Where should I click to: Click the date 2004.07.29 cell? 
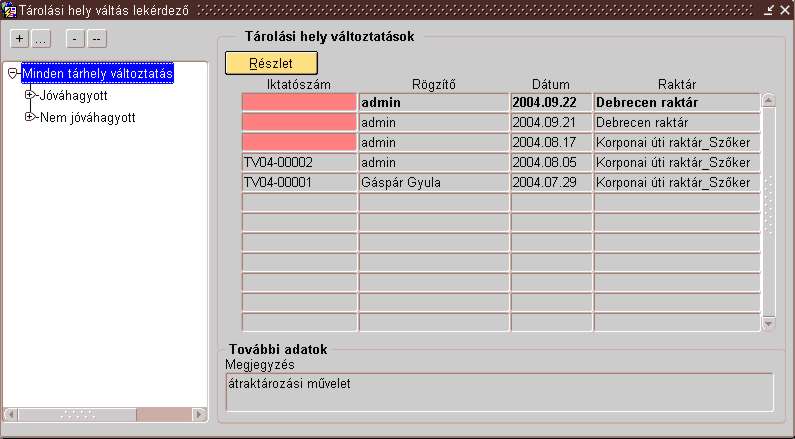point(552,182)
